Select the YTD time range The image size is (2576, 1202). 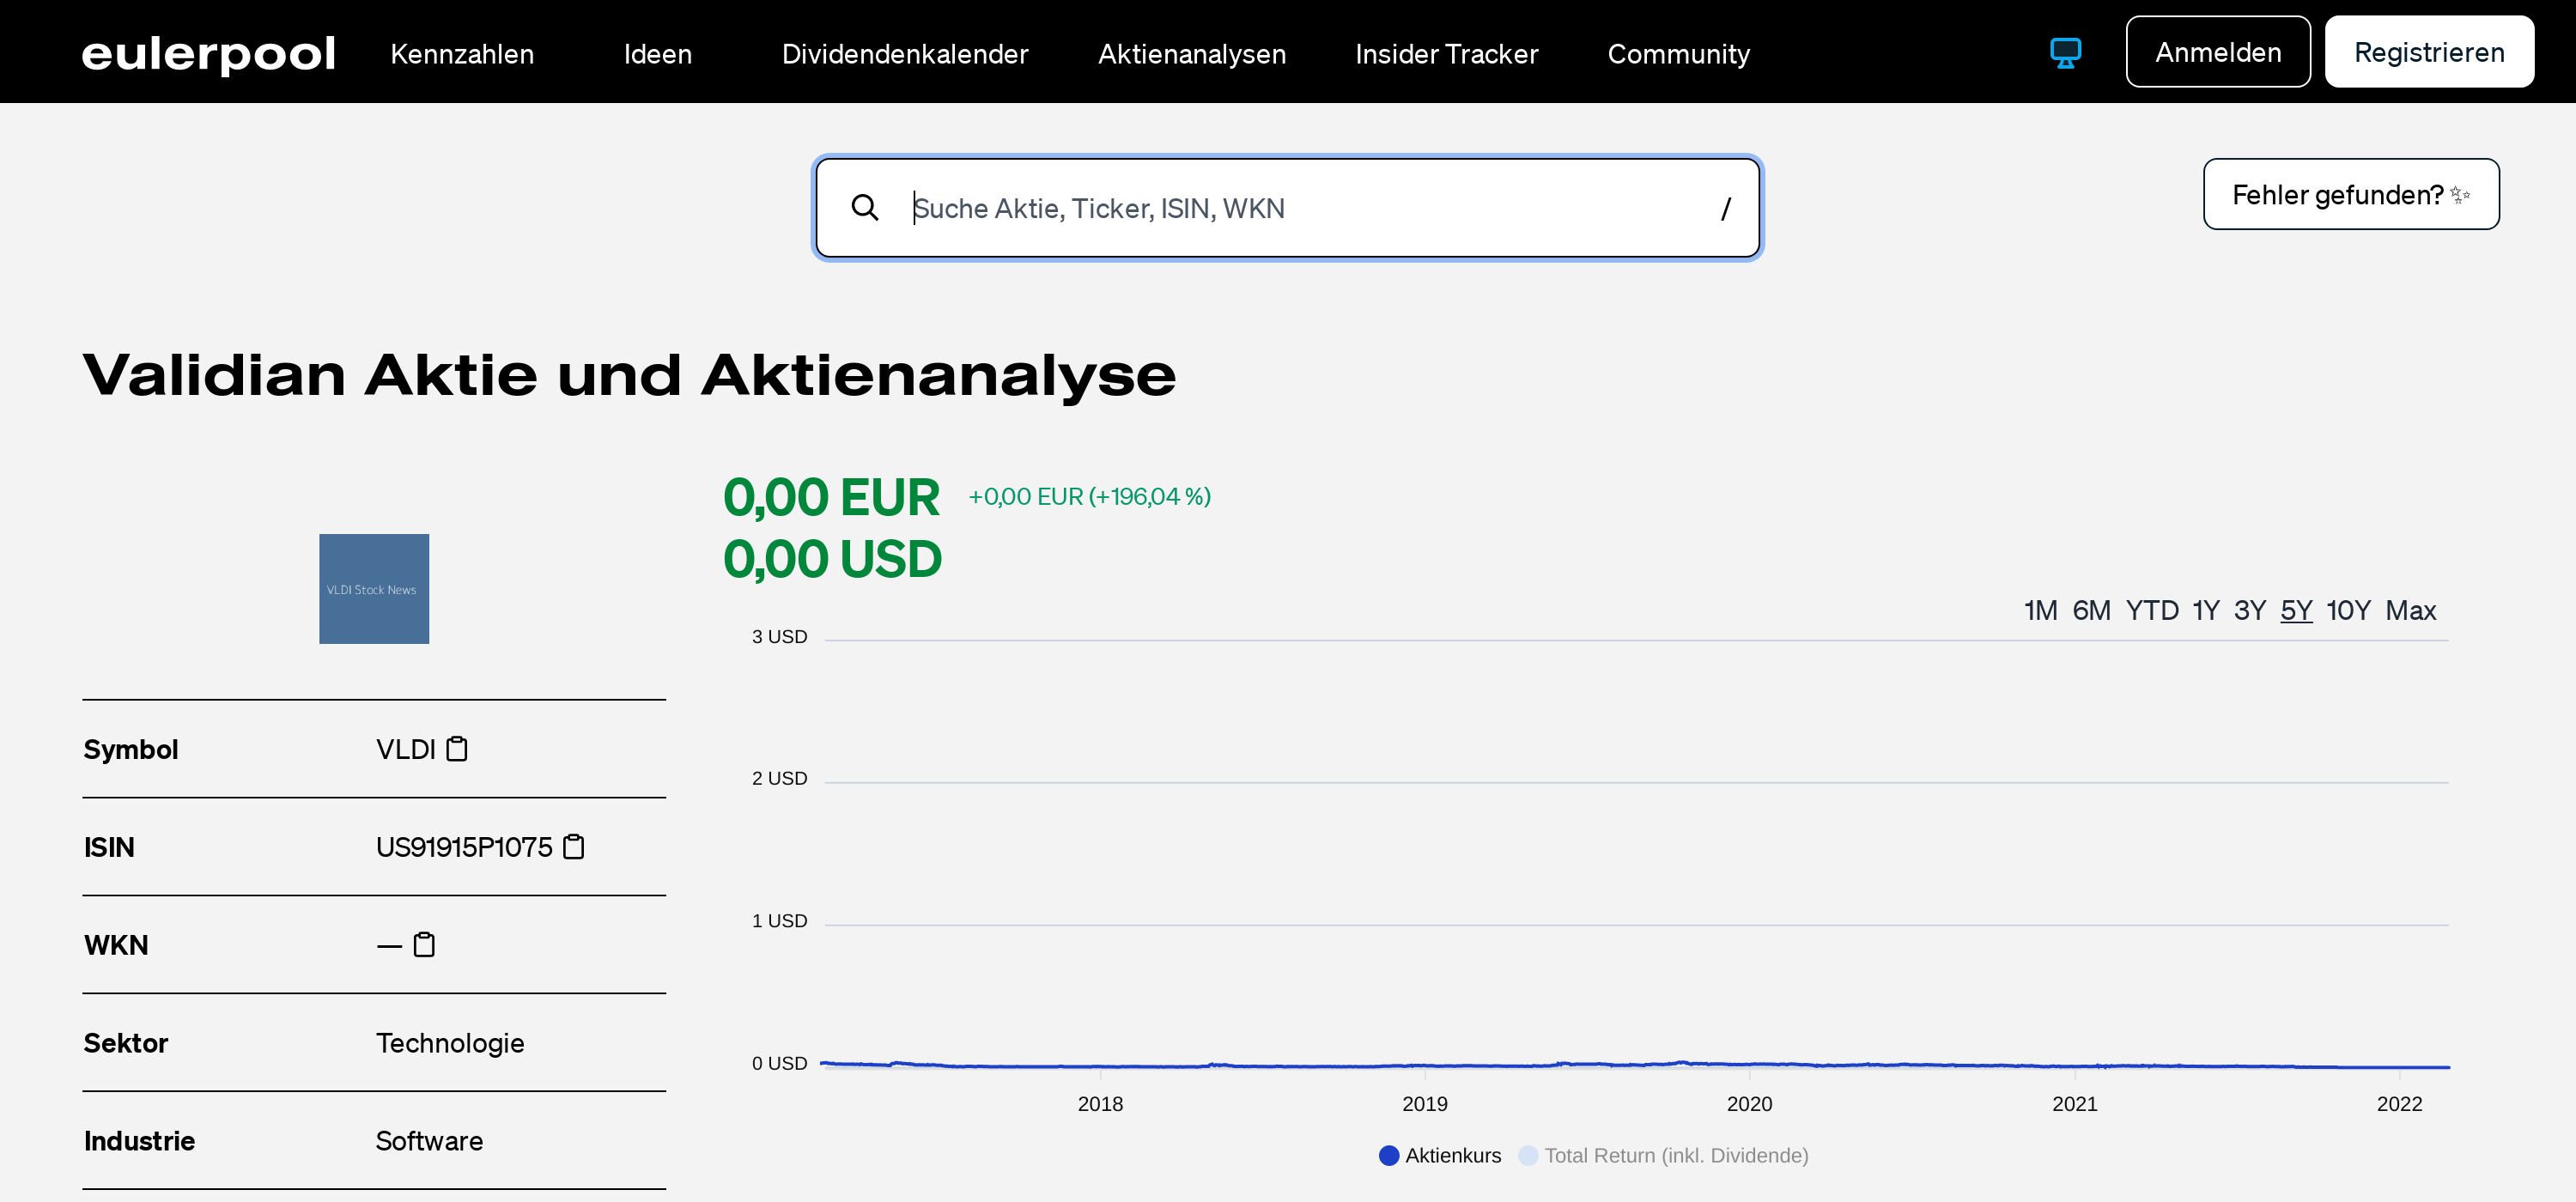click(x=2151, y=610)
